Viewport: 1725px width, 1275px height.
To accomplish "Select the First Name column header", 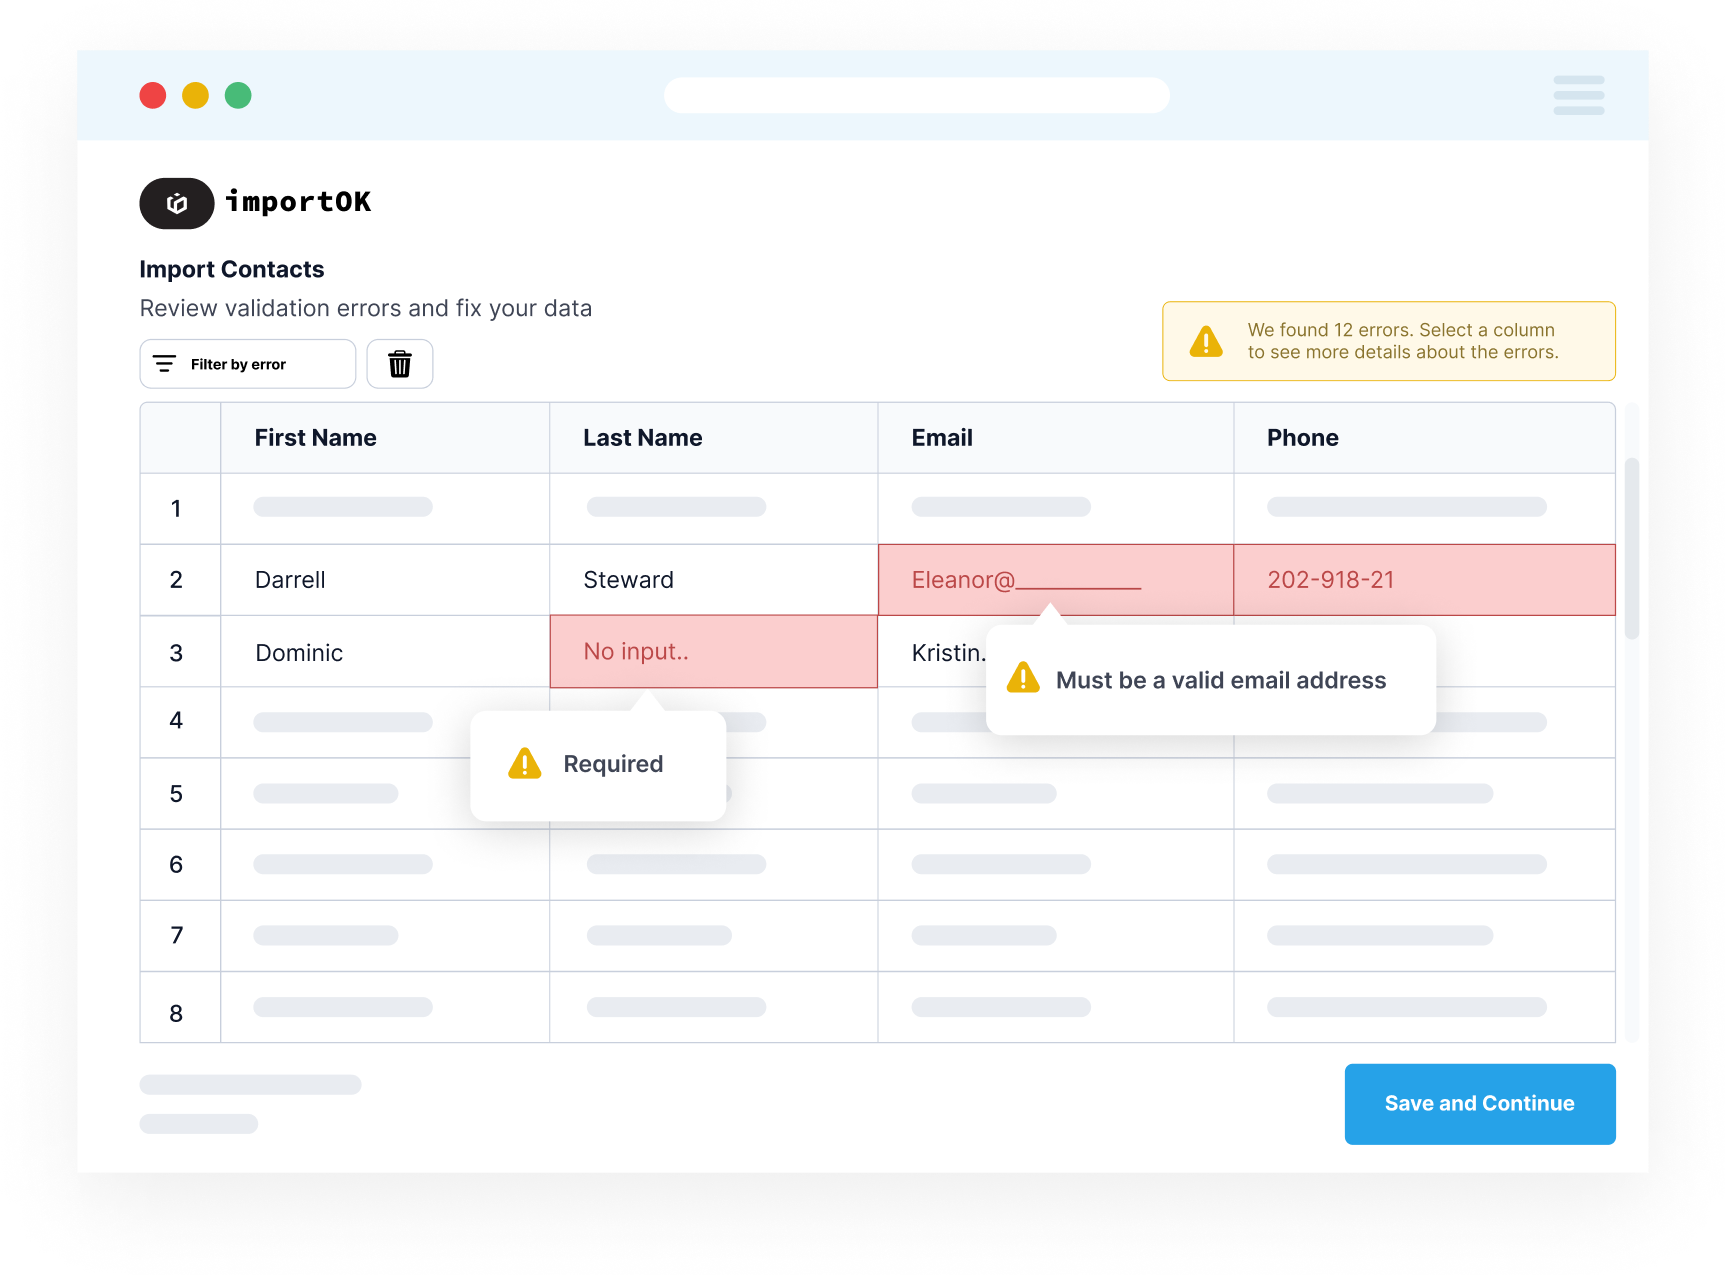I will pyautogui.click(x=385, y=438).
